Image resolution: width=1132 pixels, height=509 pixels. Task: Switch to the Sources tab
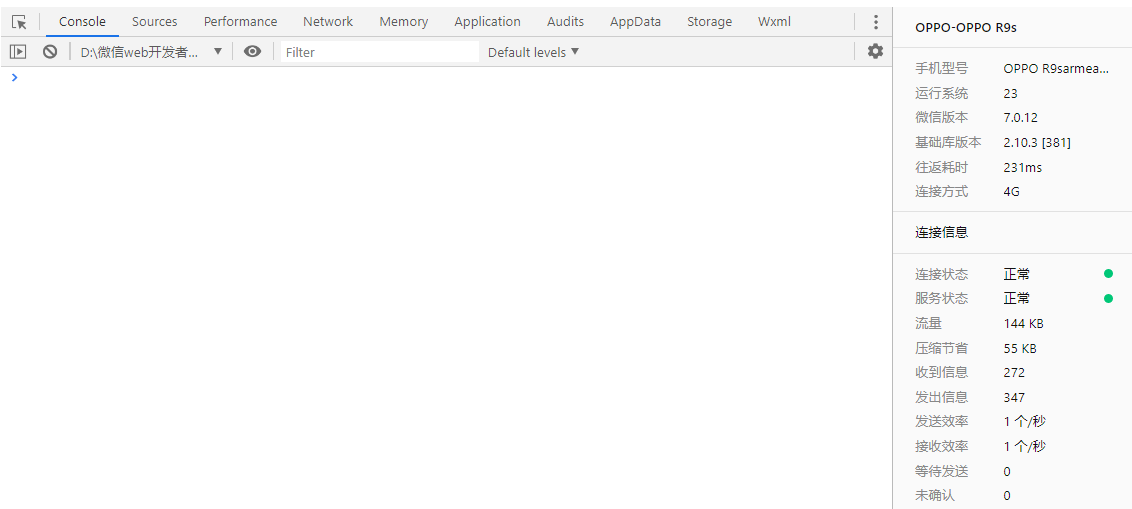[154, 22]
